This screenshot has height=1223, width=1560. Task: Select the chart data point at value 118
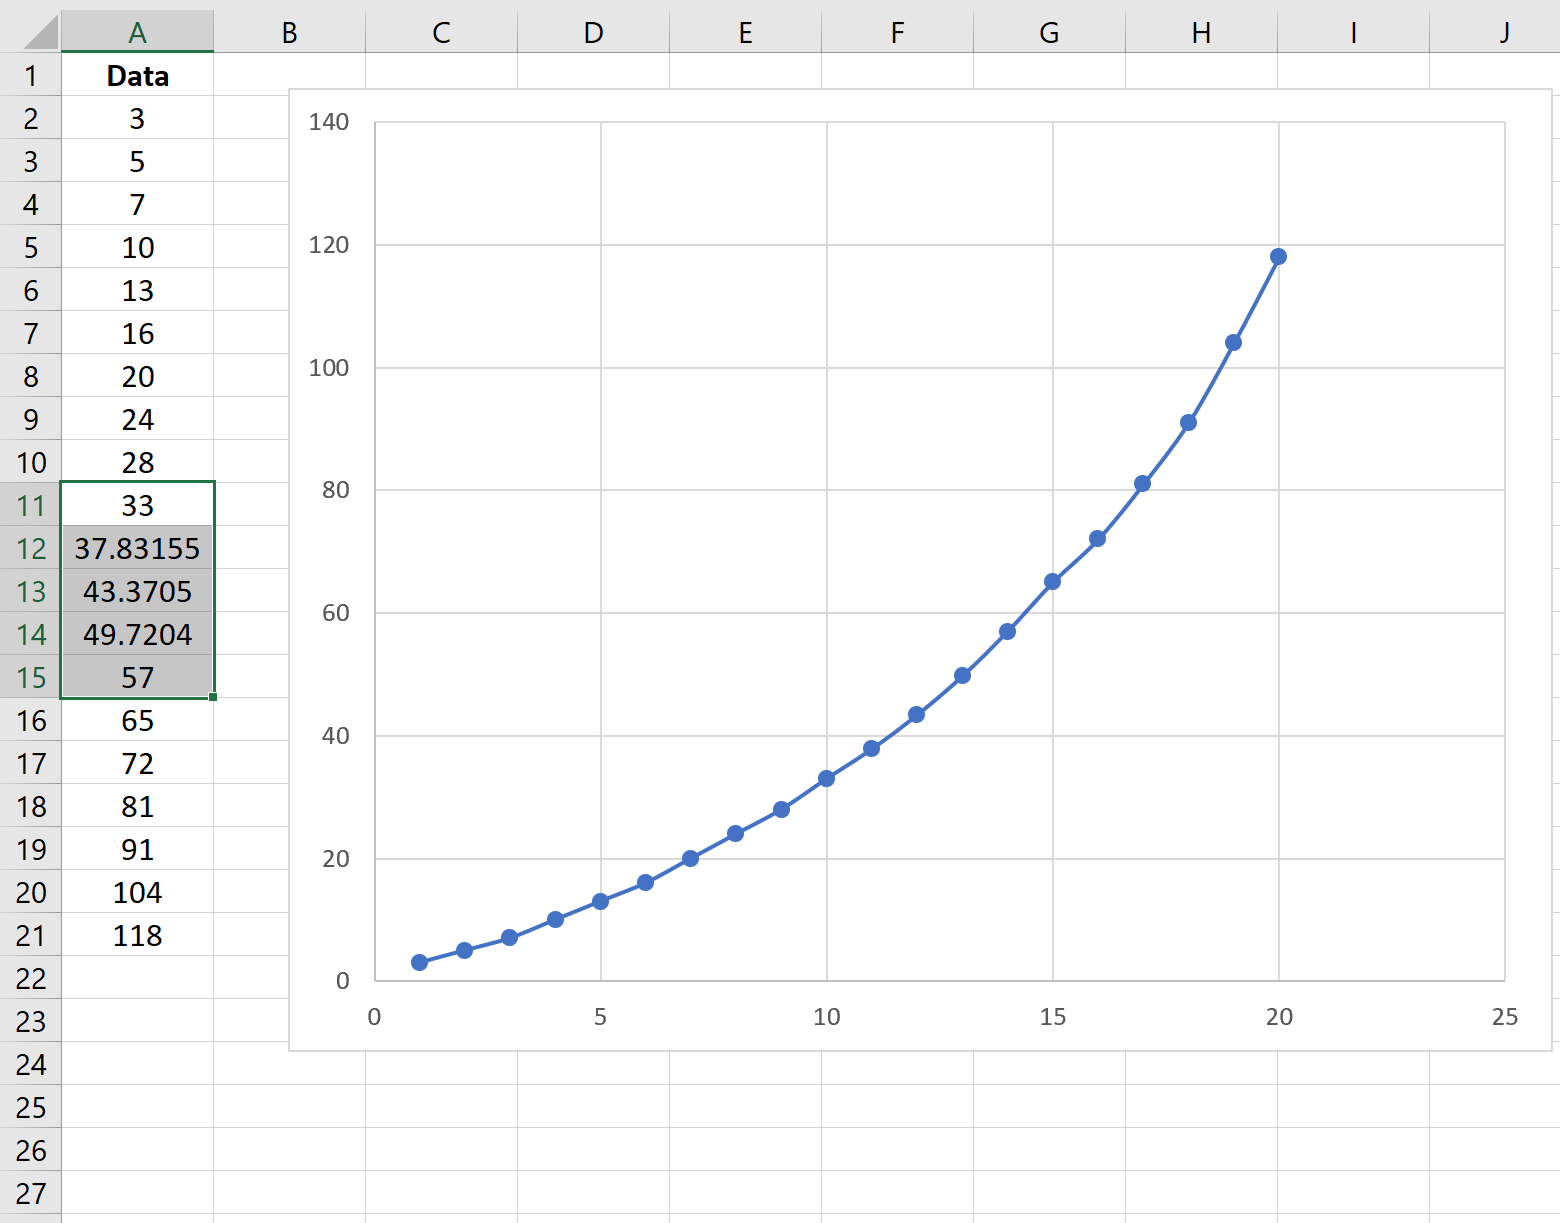(1278, 256)
